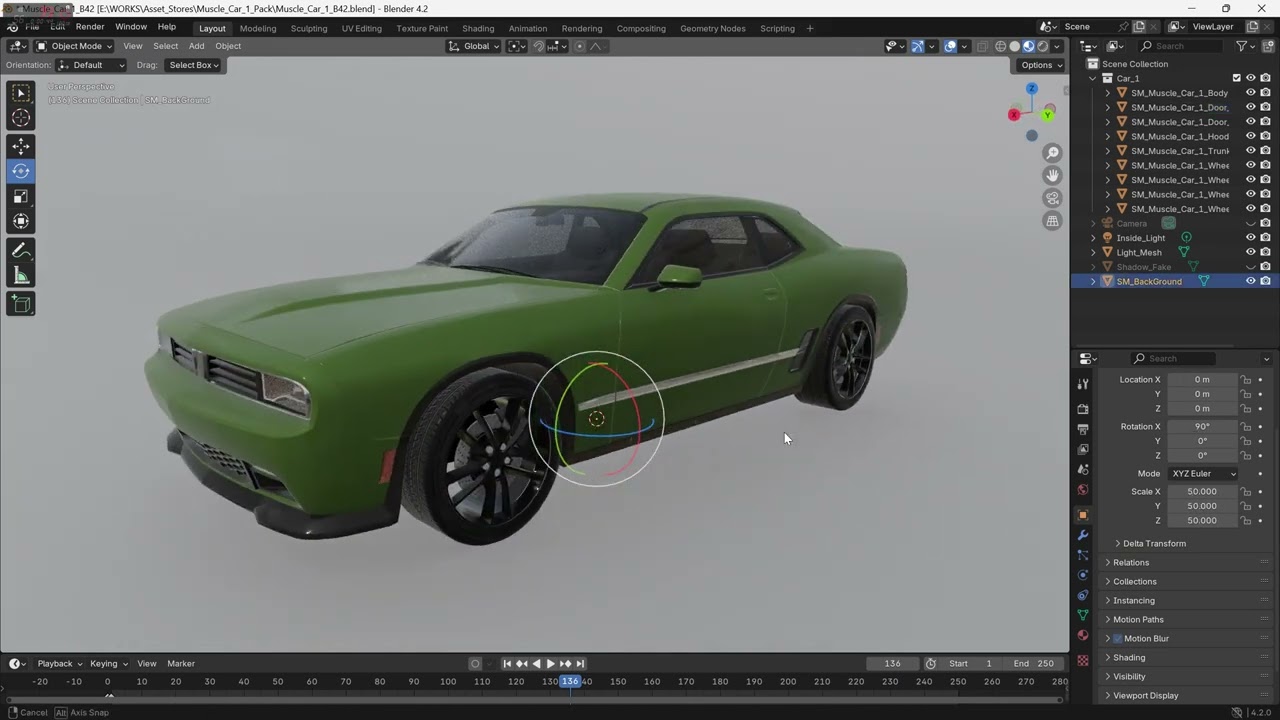
Task: Open the Render properties tab
Action: (x=1083, y=409)
